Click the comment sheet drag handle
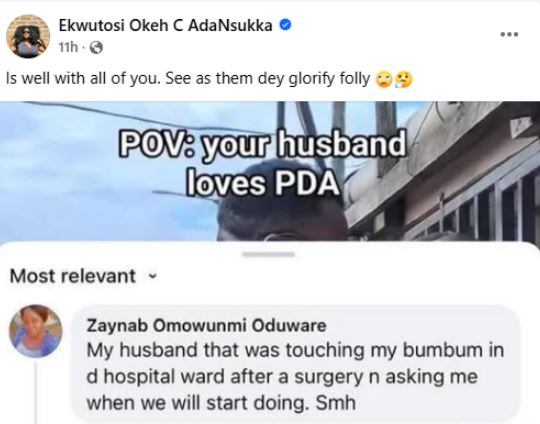 268,255
